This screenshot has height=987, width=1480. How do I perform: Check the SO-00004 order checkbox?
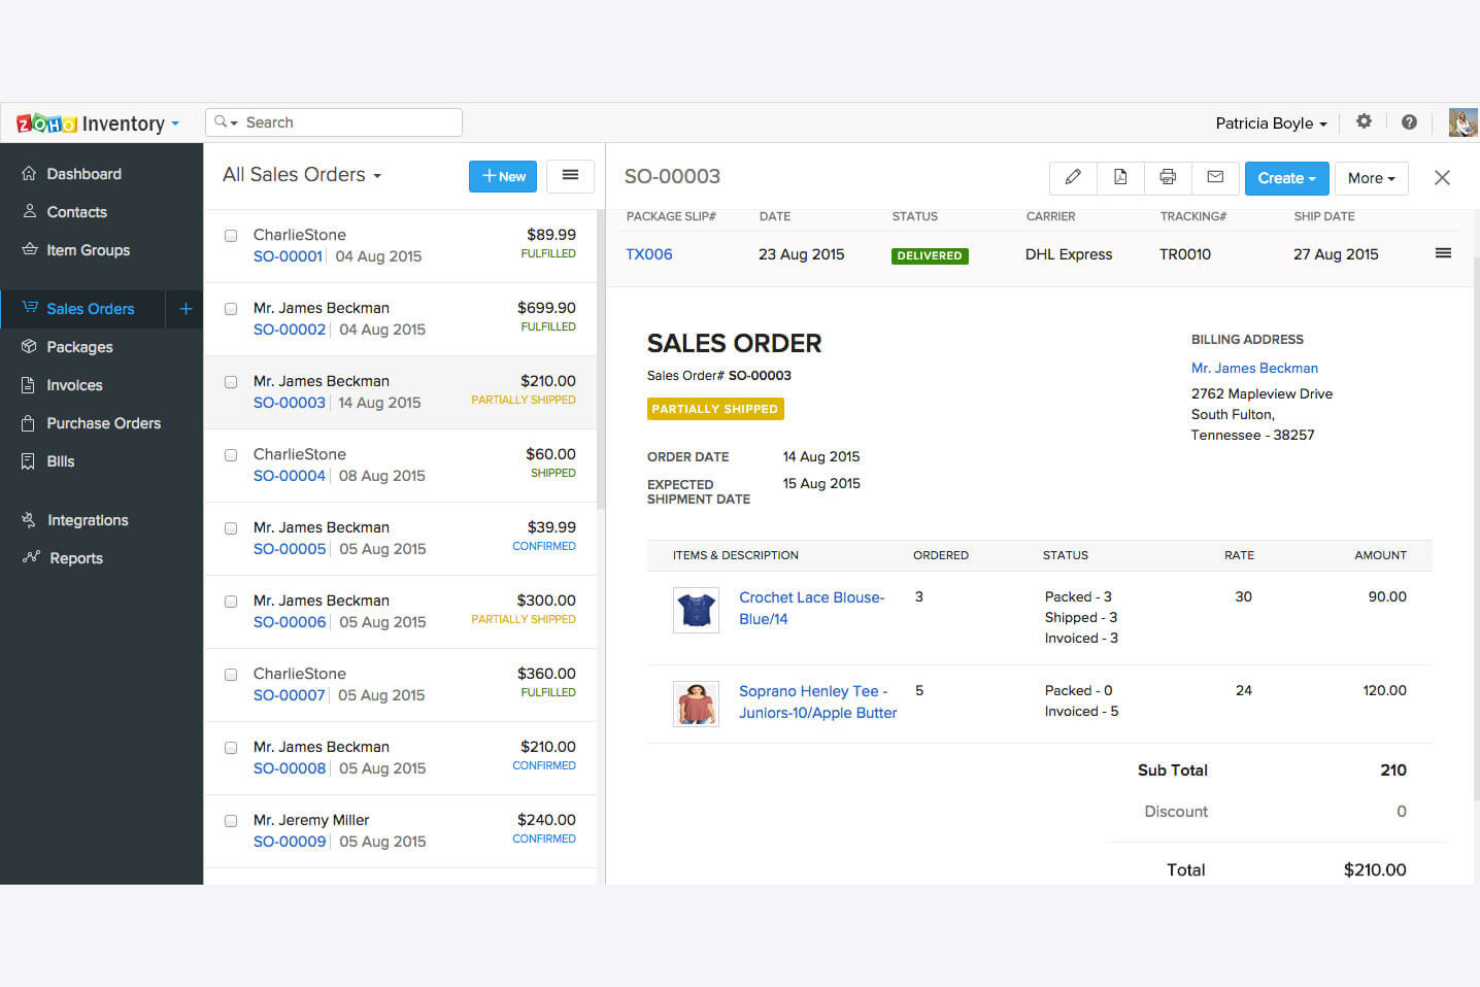[231, 455]
